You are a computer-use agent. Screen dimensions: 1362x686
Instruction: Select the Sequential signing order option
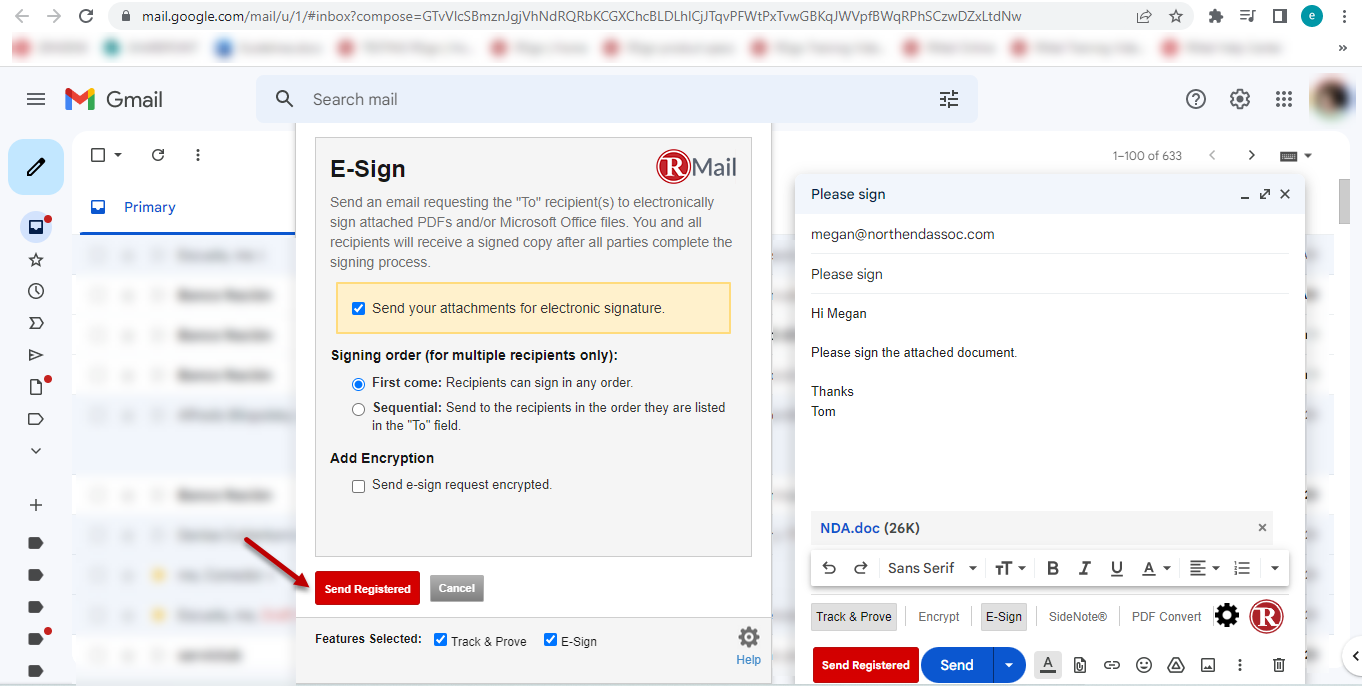click(358, 408)
